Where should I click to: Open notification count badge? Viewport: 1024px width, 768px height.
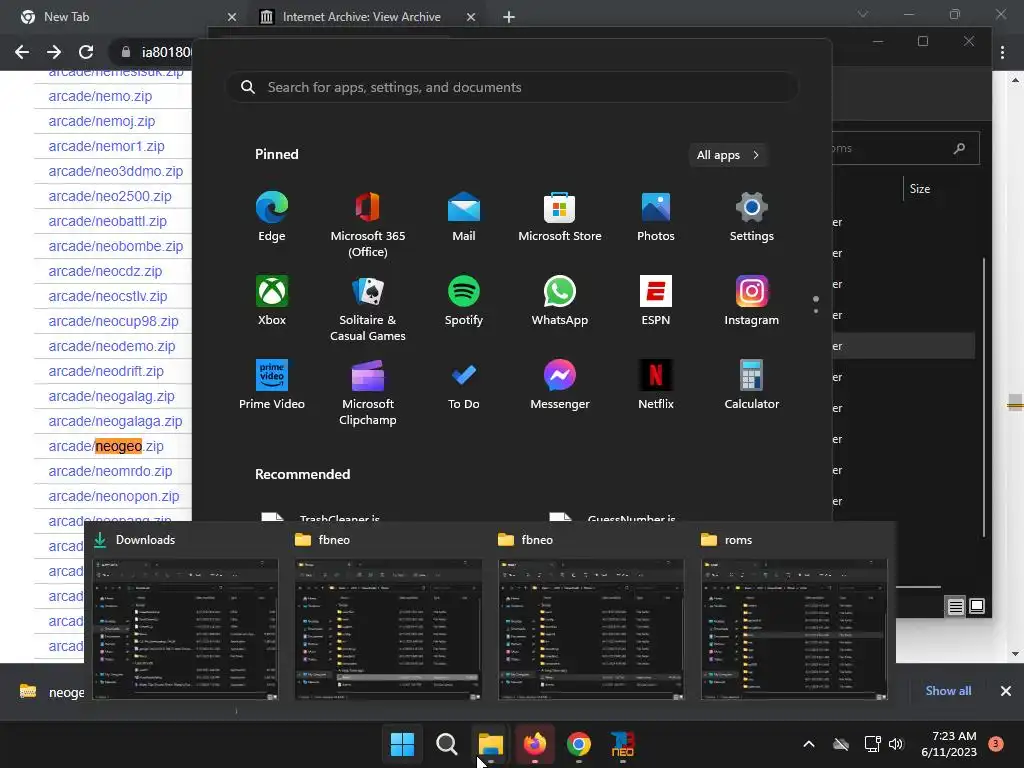click(x=995, y=744)
